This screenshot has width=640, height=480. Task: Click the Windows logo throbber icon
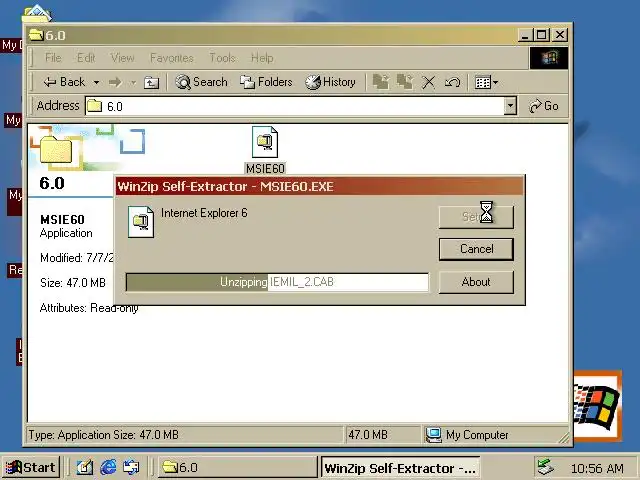549,58
